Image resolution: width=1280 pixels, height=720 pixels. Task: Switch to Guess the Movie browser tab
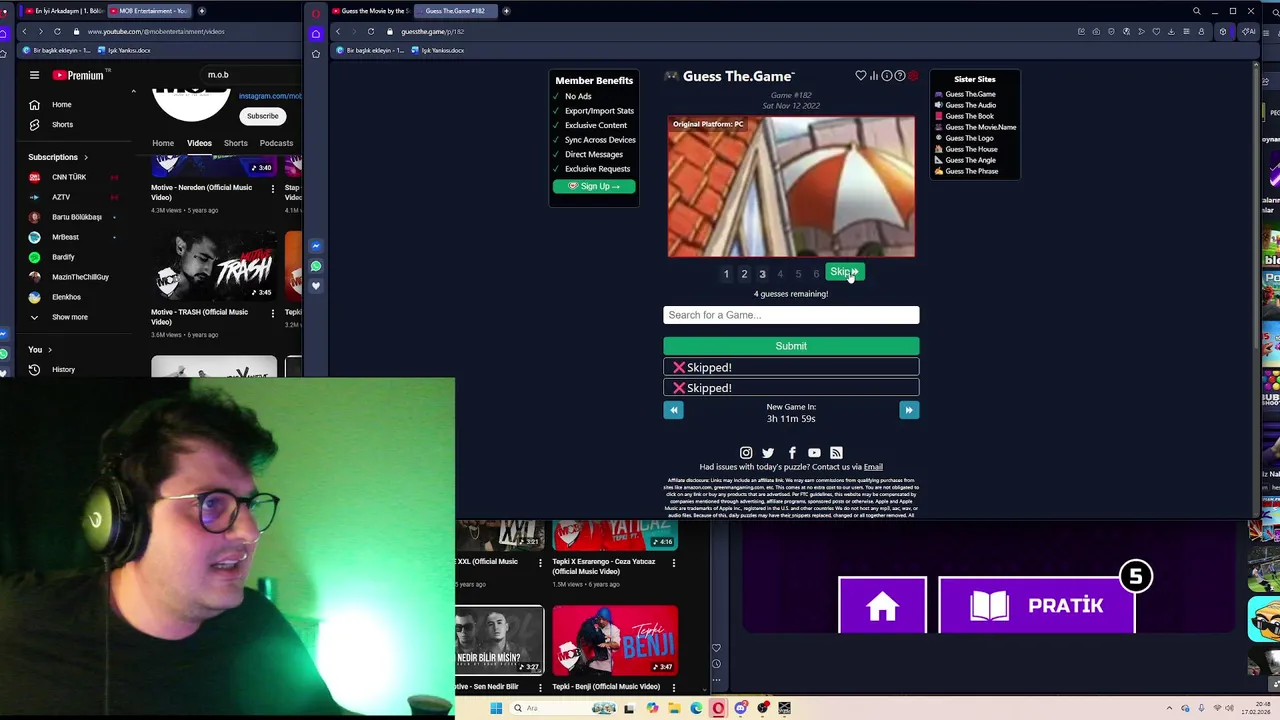pyautogui.click(x=370, y=11)
